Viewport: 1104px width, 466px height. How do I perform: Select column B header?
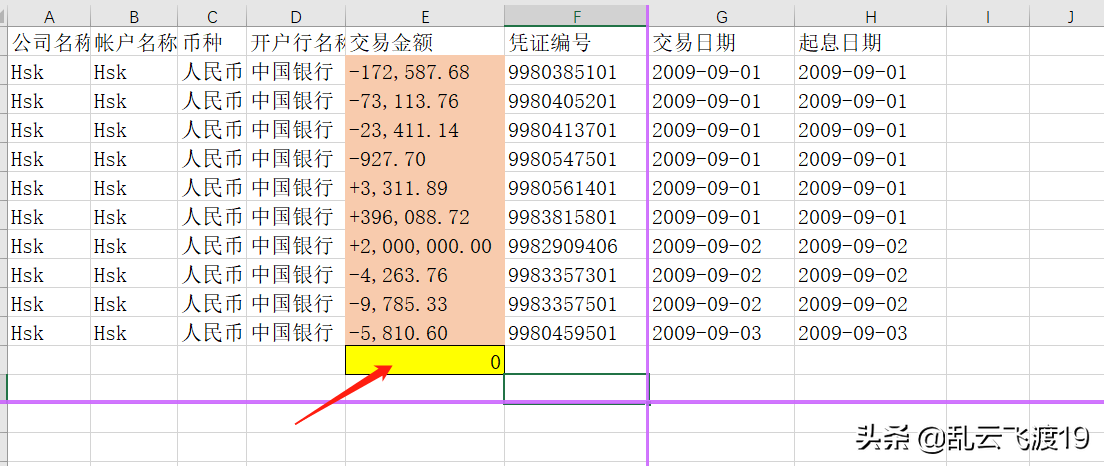[134, 17]
